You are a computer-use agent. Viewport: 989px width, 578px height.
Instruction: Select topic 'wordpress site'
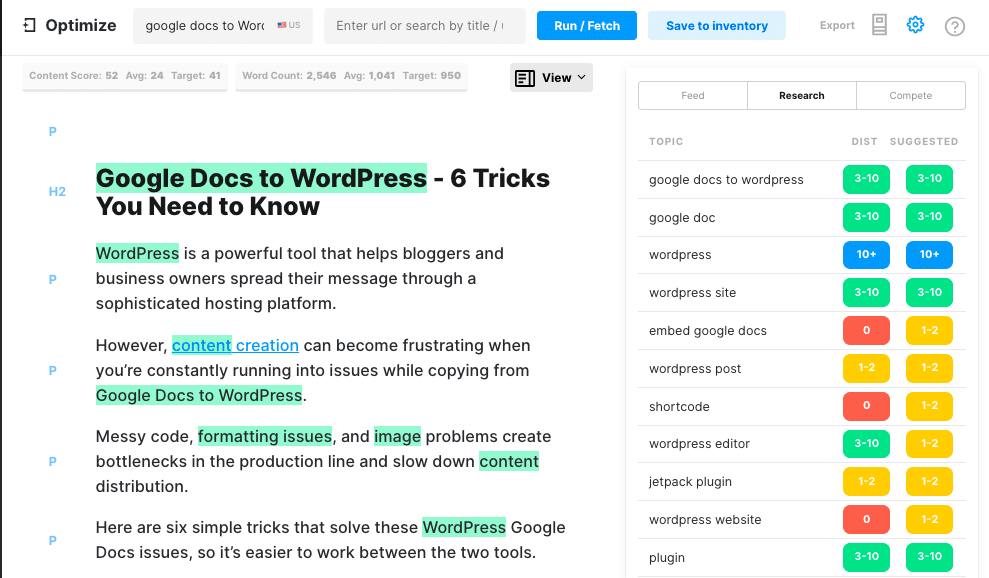point(693,293)
